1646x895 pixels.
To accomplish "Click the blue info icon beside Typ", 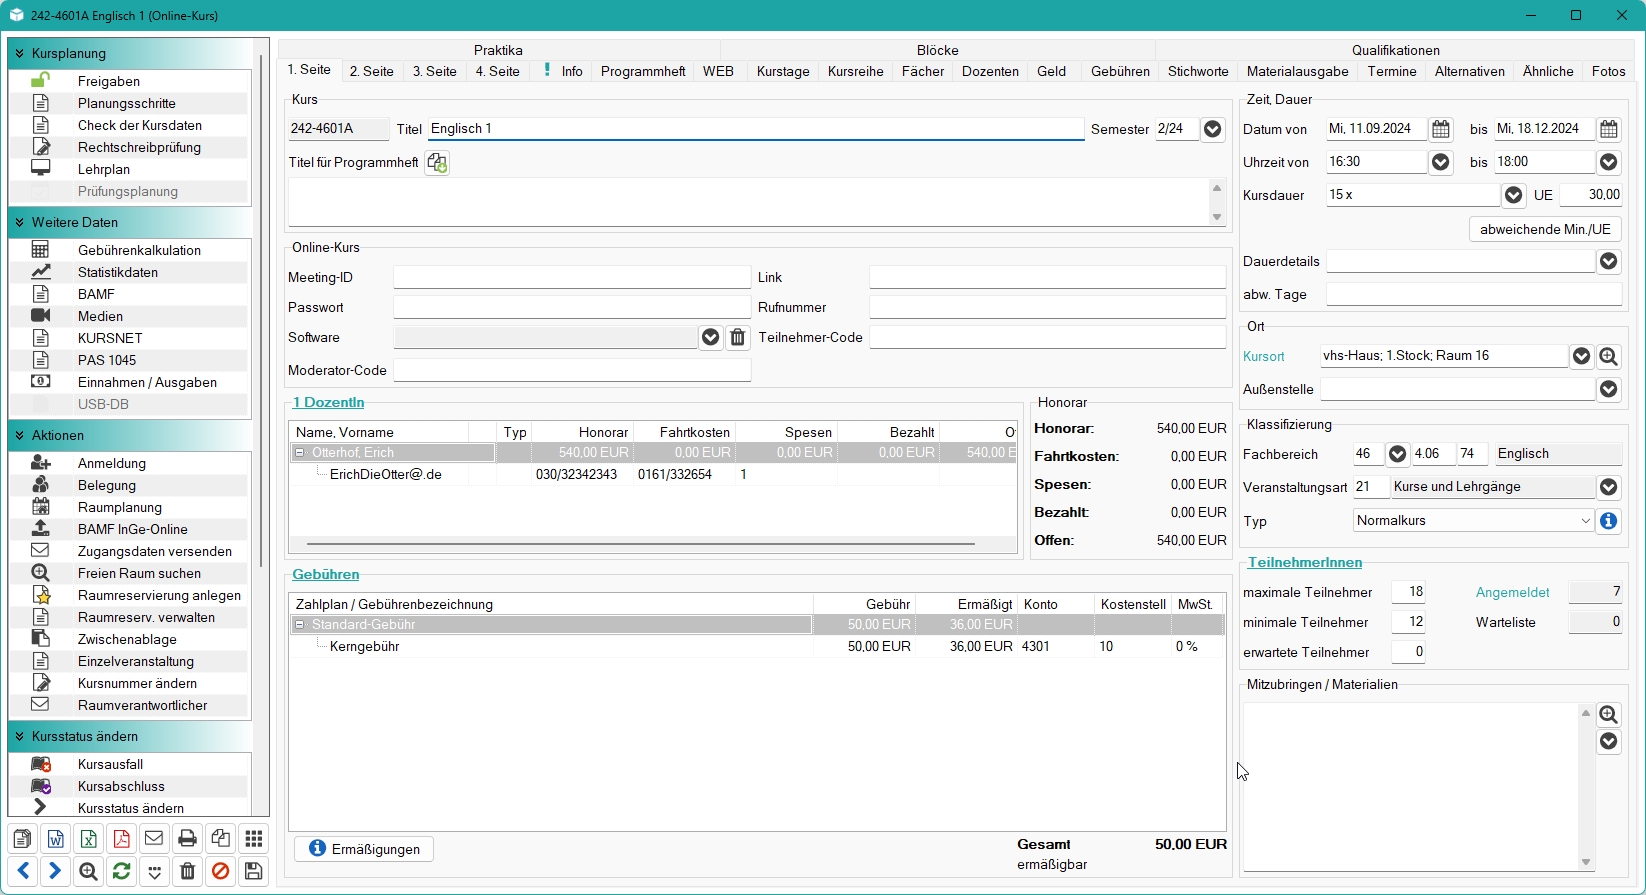I will coord(1608,521).
